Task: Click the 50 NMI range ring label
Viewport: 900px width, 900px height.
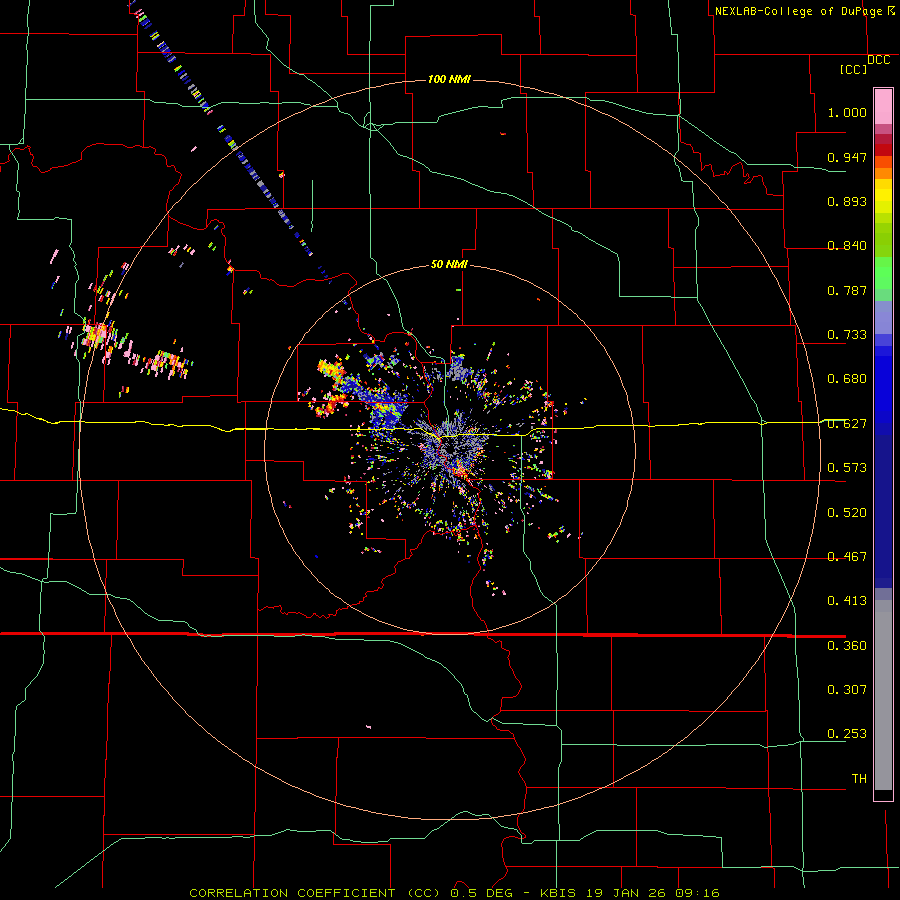Action: pos(449,265)
